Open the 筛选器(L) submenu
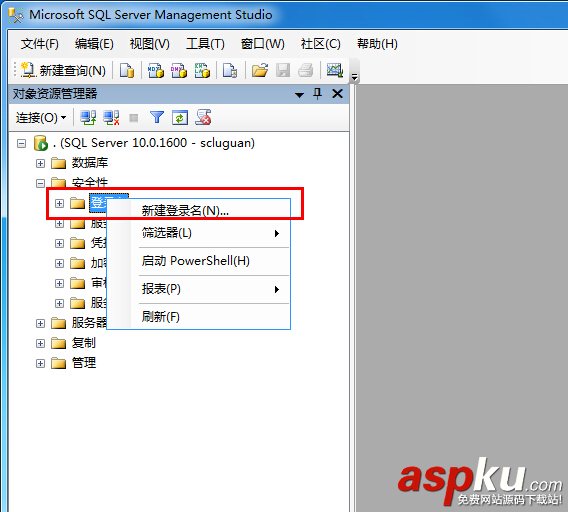Viewport: 568px width, 512px height. (199, 233)
